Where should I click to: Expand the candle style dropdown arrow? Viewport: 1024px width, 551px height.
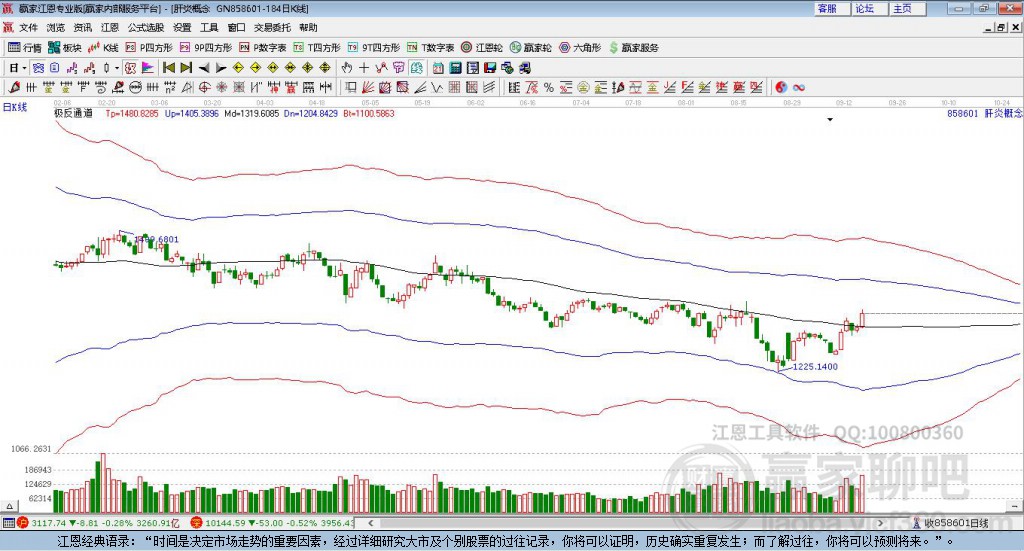click(x=117, y=68)
